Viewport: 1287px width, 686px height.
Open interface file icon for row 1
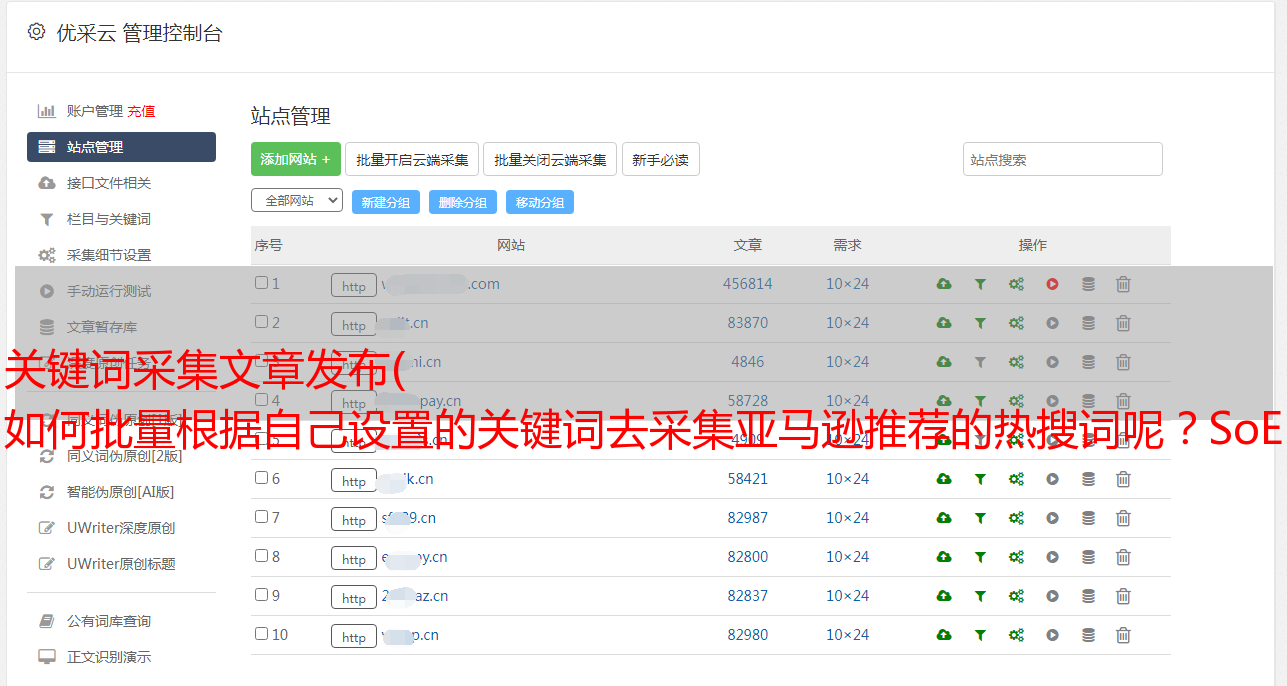click(944, 284)
